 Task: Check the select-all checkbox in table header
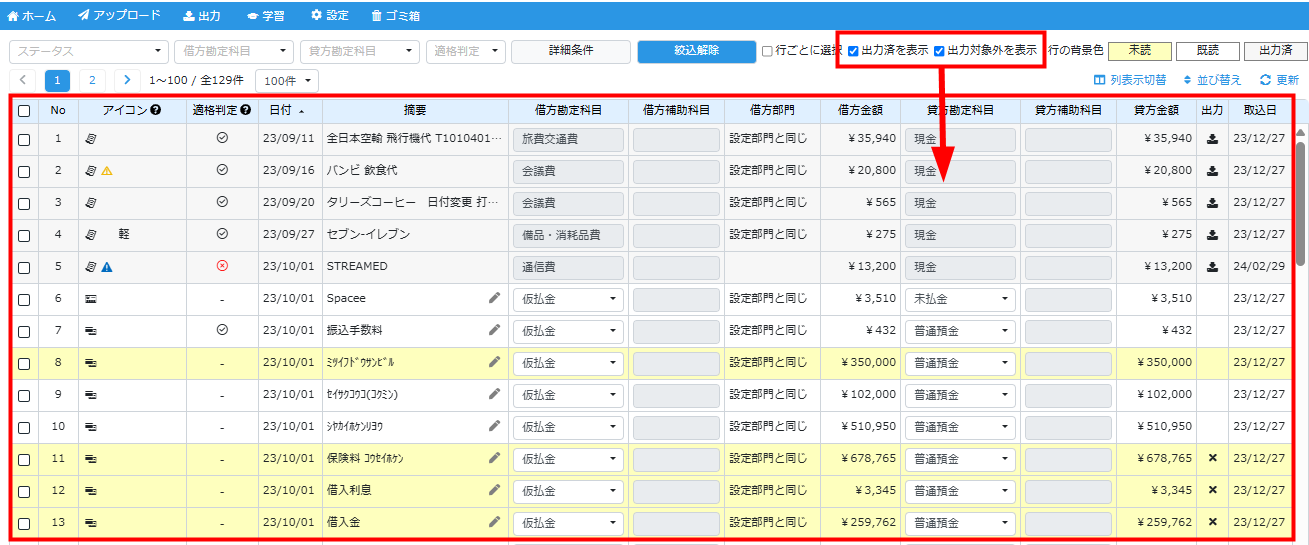(24, 111)
